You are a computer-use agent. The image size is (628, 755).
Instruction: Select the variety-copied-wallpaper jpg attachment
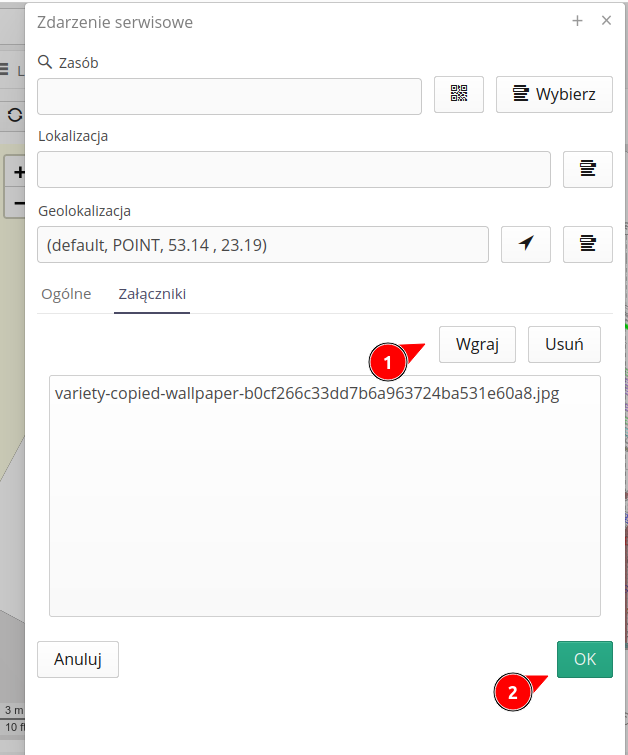point(307,394)
